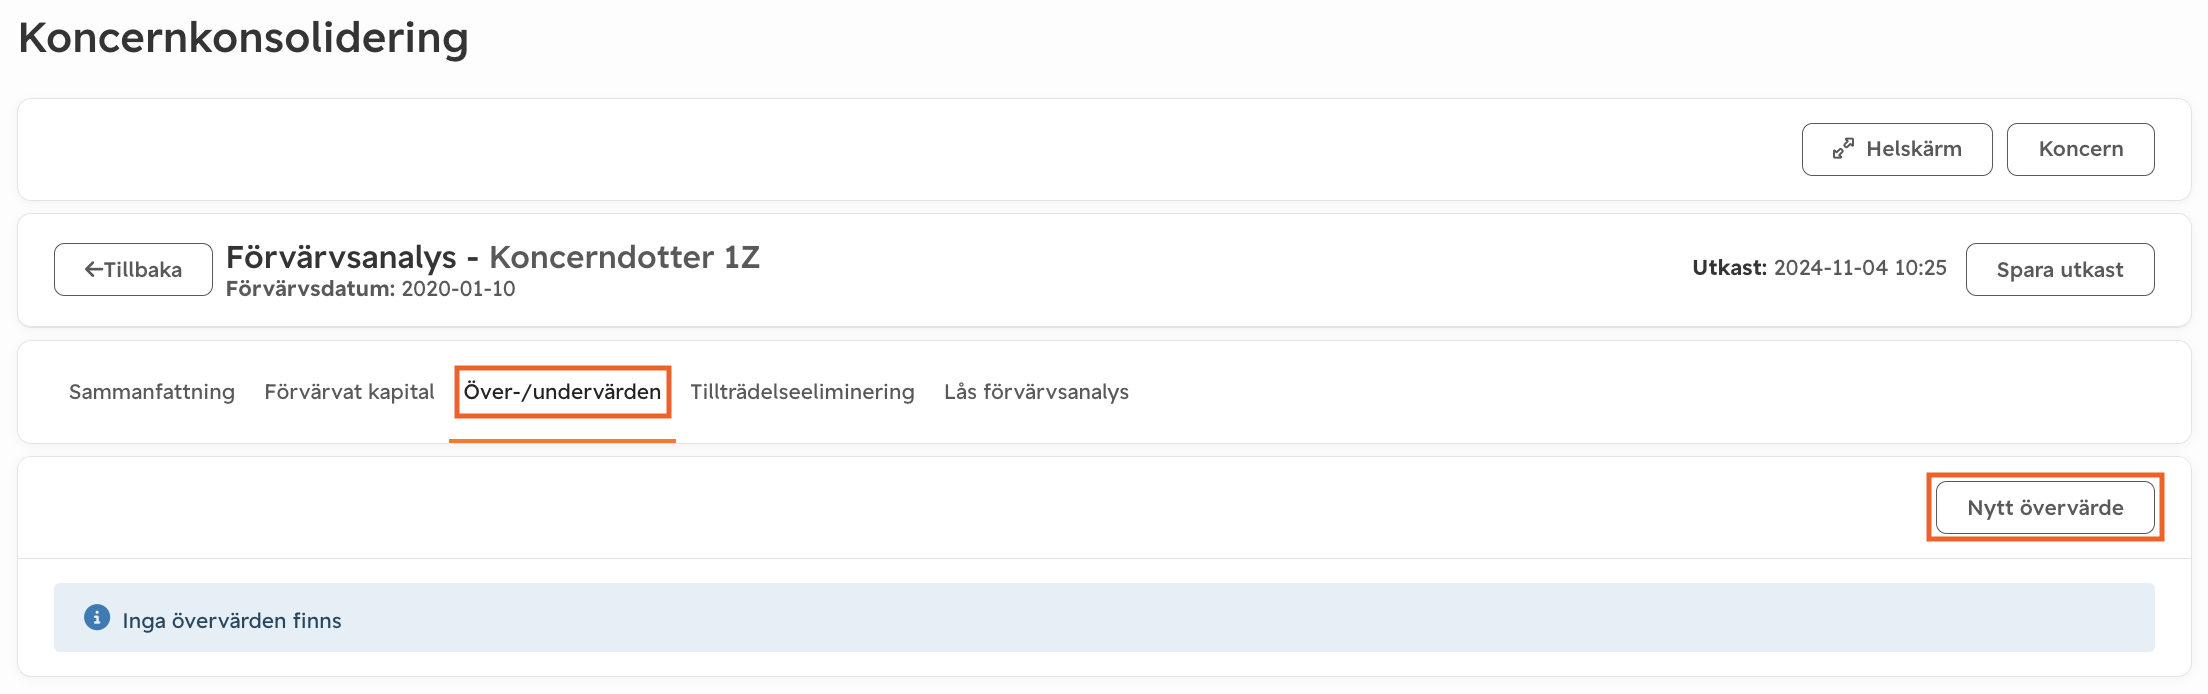Open the Lås förvärvsanalys tab
Image resolution: width=2208 pixels, height=694 pixels.
pyautogui.click(x=1036, y=392)
